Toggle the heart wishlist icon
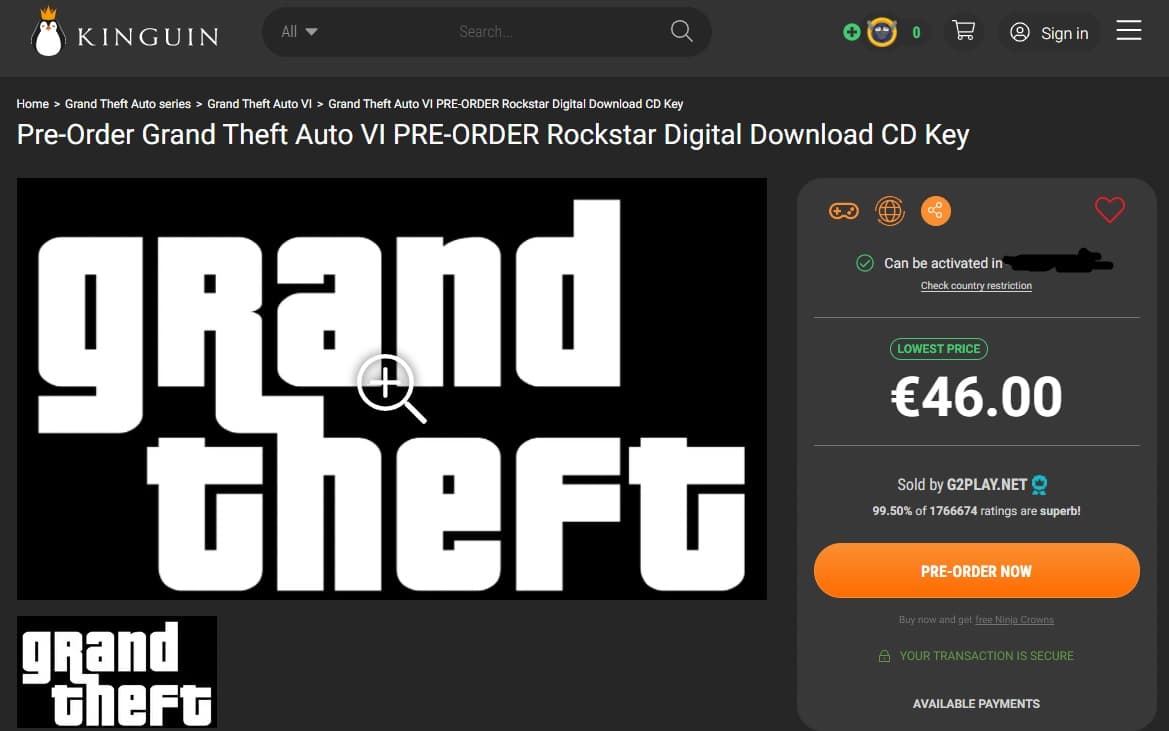 (x=1109, y=209)
